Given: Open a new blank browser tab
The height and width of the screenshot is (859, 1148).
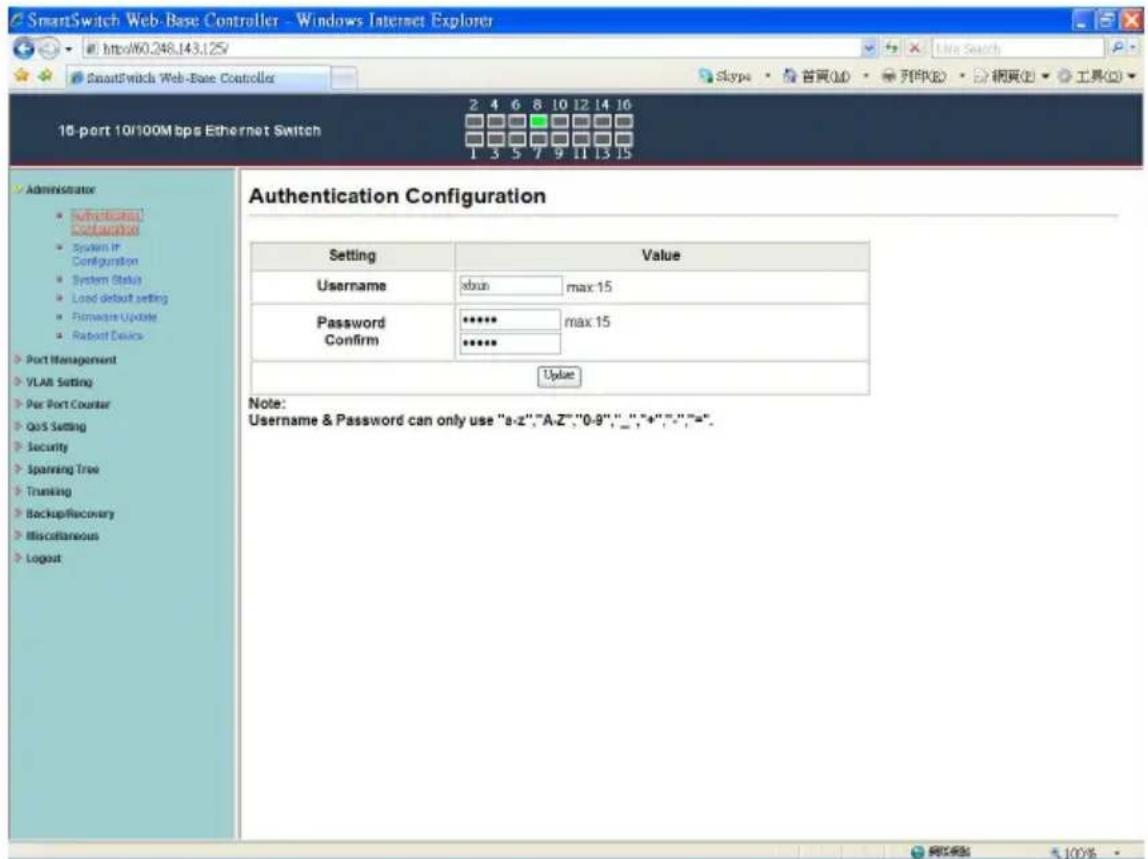Looking at the screenshot, I should 343,78.
